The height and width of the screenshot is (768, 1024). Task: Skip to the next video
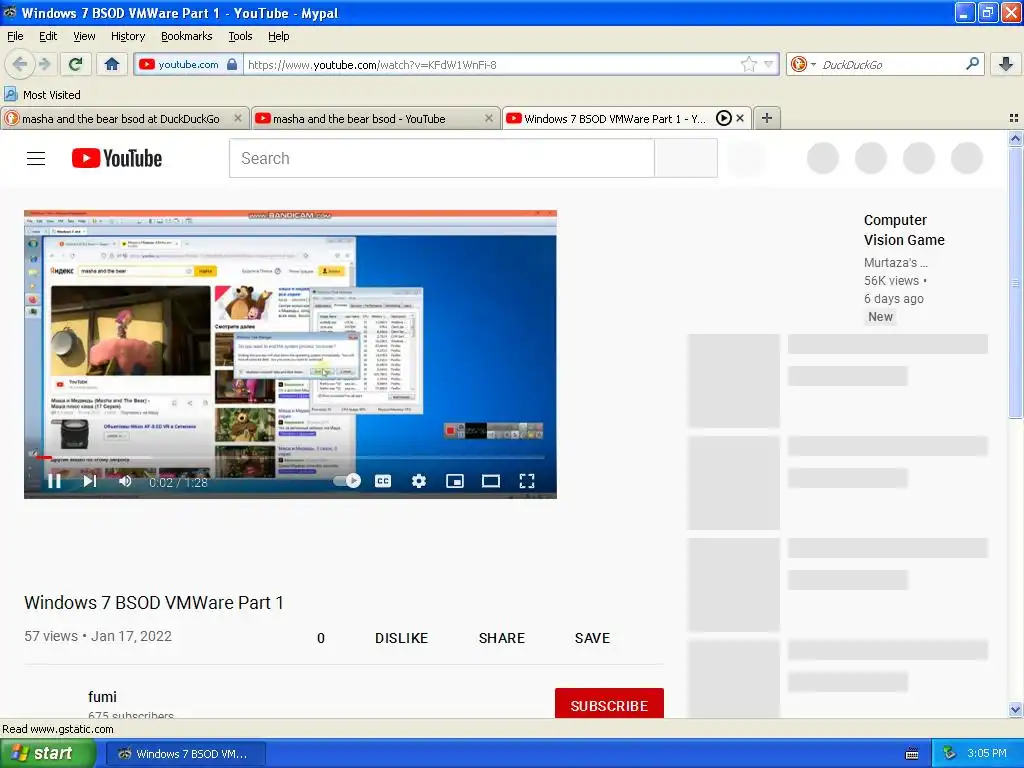(89, 481)
